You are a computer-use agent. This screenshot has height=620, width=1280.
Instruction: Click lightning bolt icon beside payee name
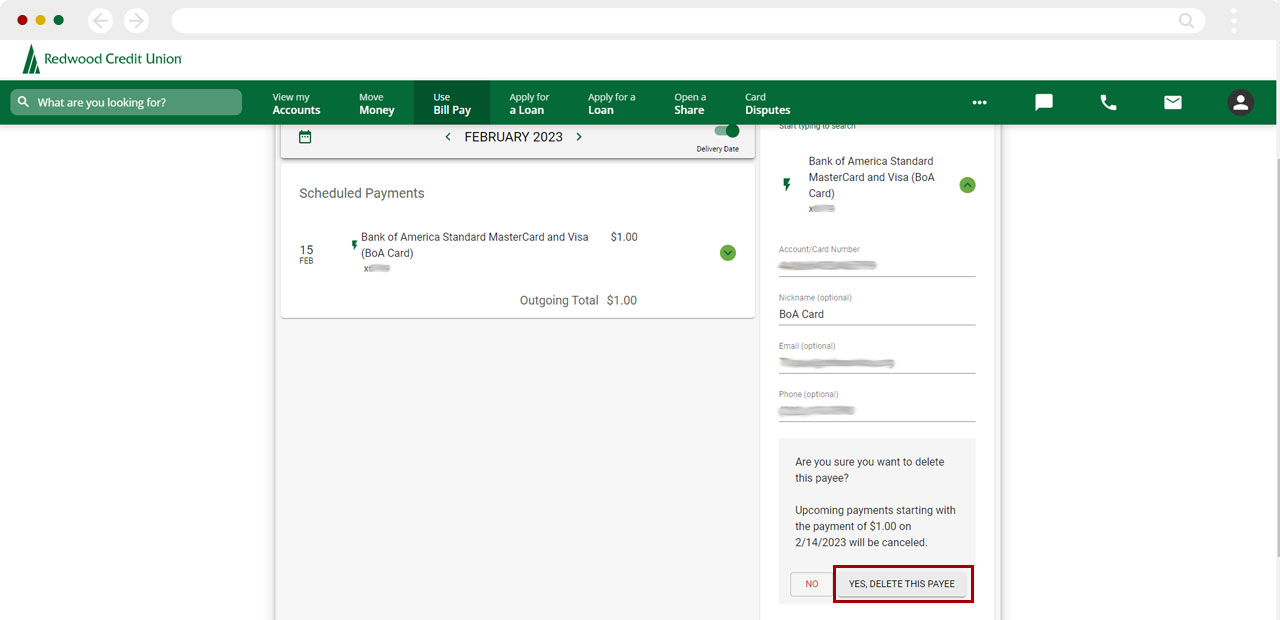(786, 185)
